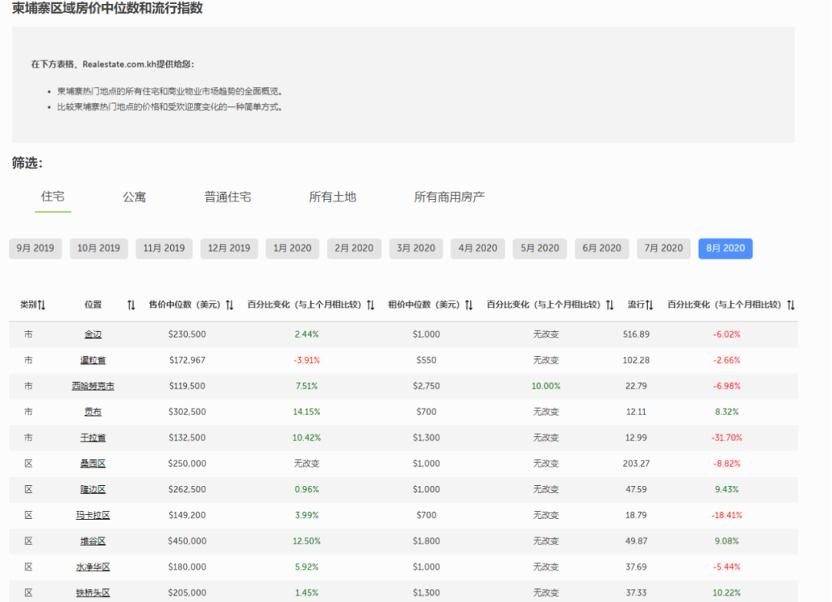The image size is (832, 602).
Task: Select the 普通住宅 tab
Action: 227,197
